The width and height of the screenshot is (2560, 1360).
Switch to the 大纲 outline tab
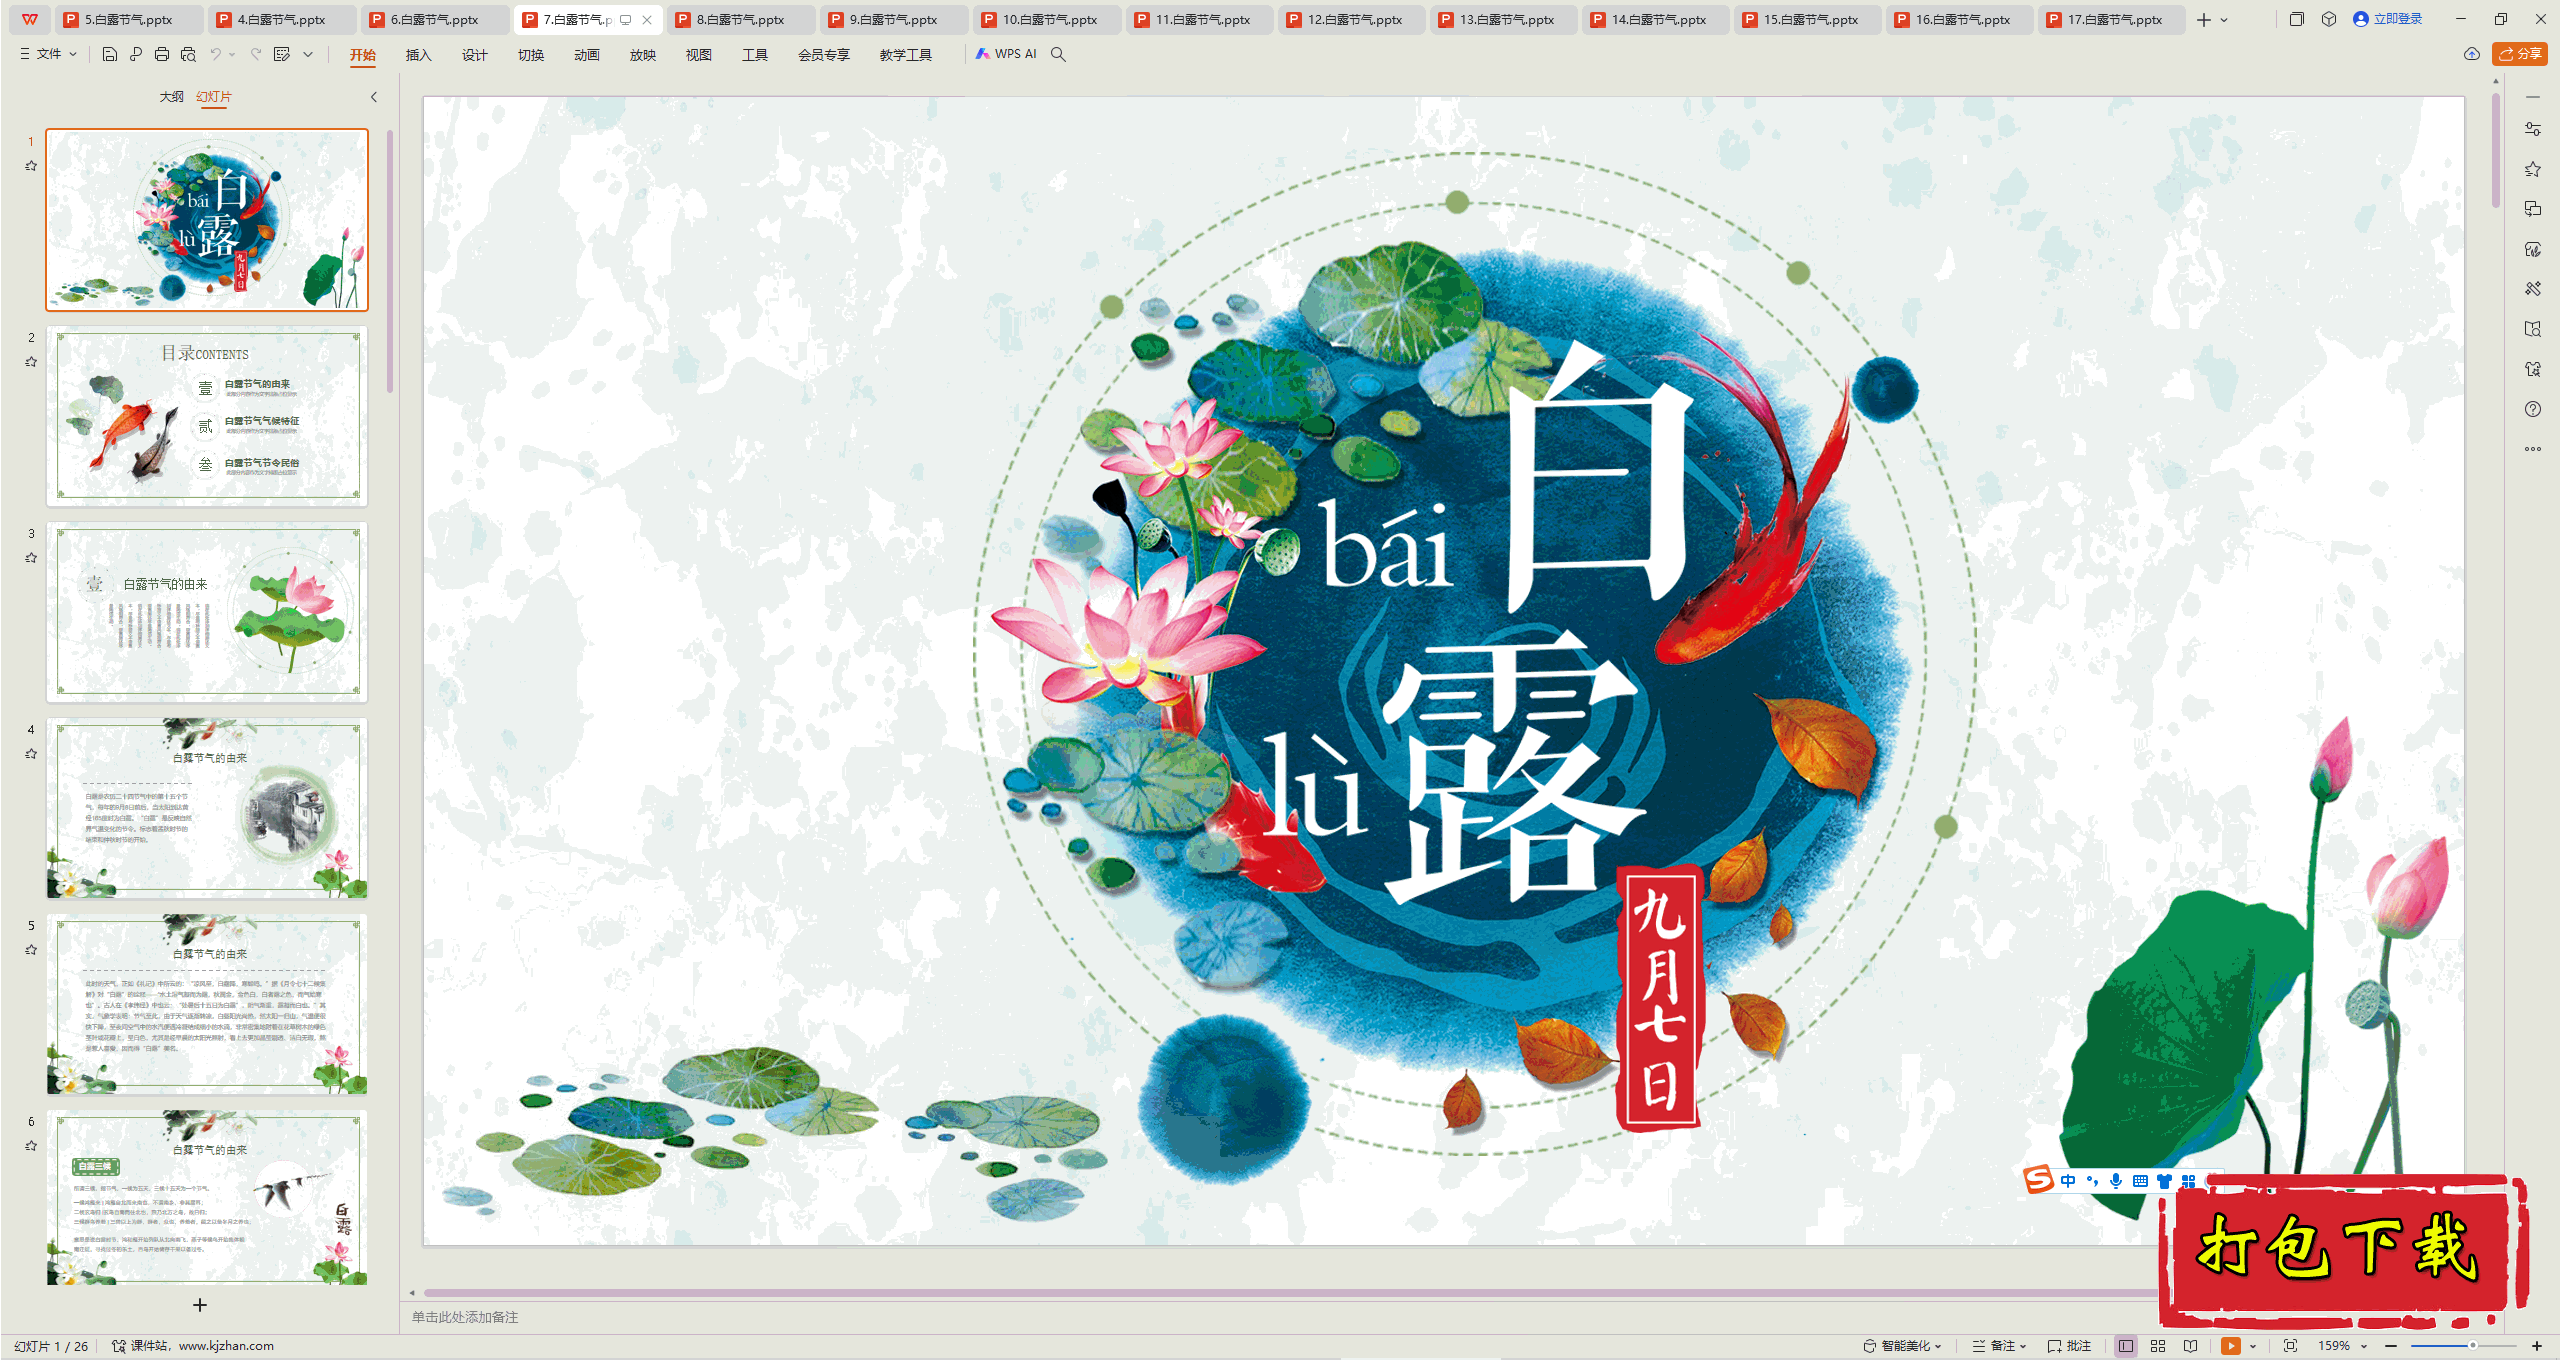(172, 97)
